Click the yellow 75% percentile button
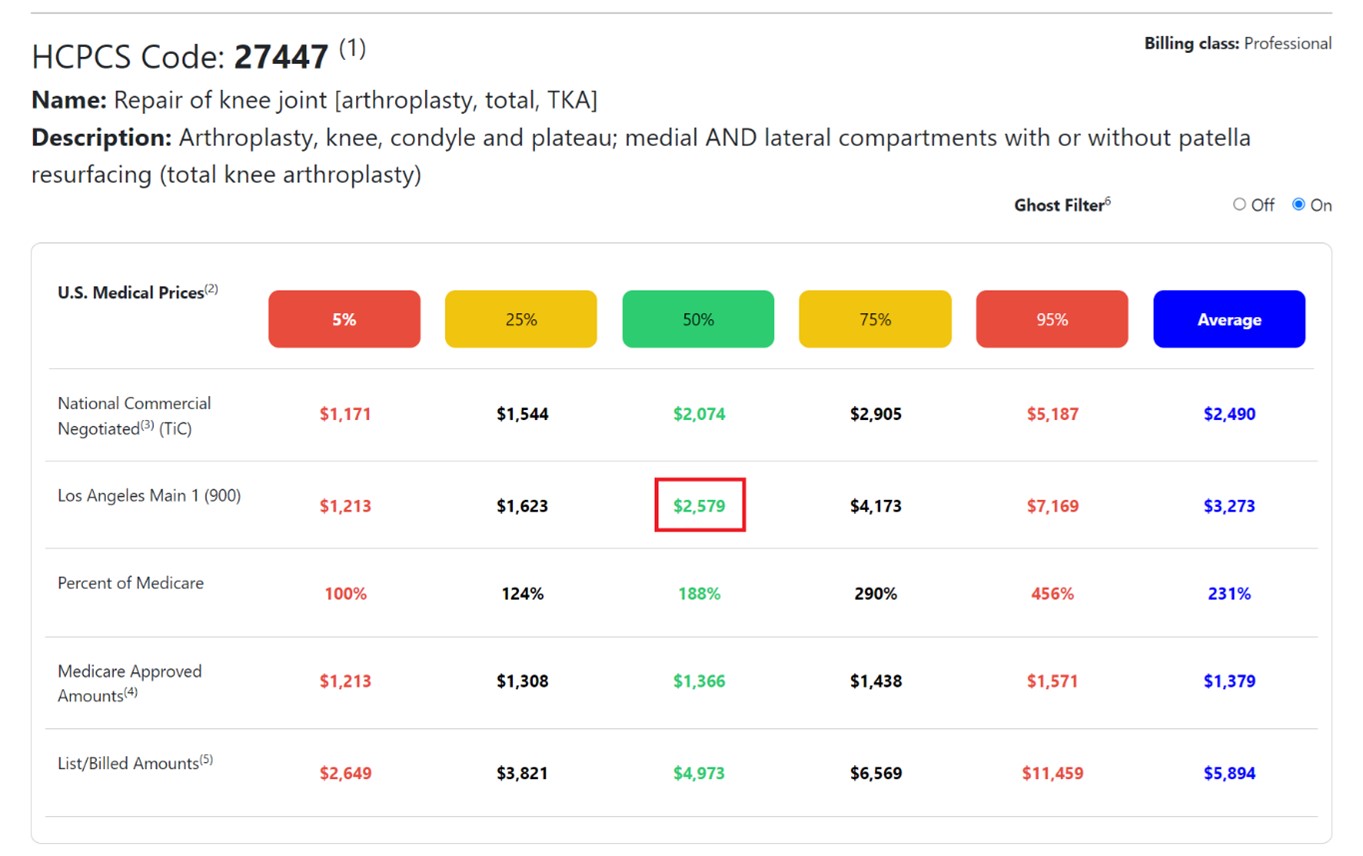Viewport: 1363px width, 856px height. point(875,320)
